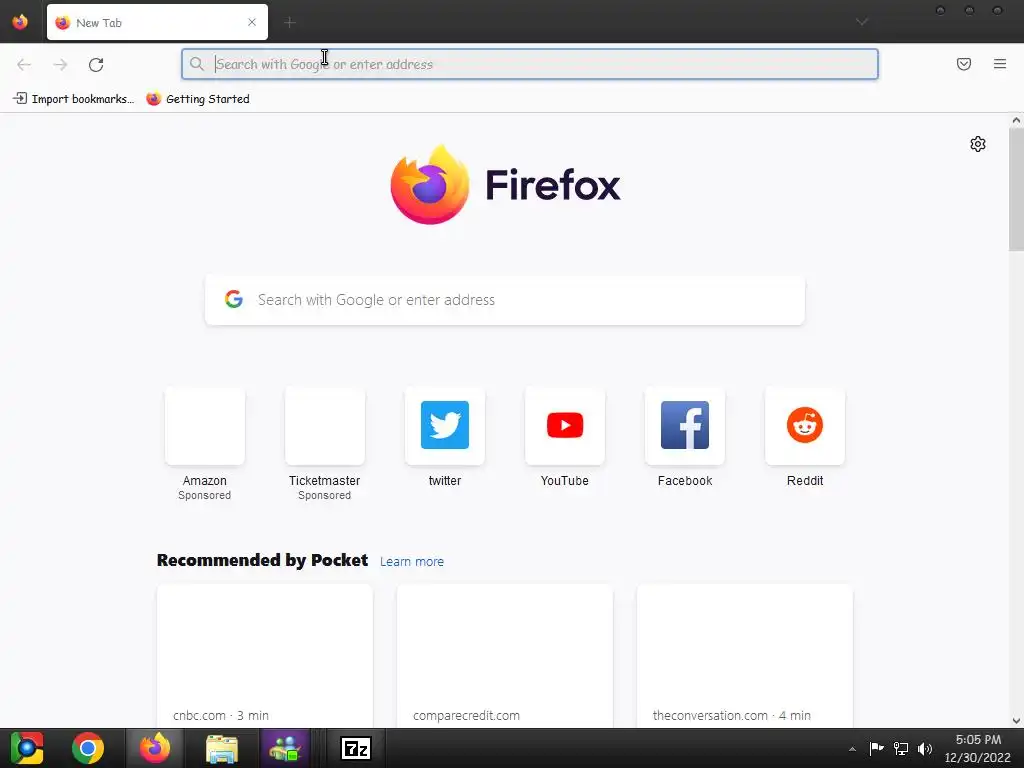Image resolution: width=1024 pixels, height=768 pixels.
Task: Open the users app in the taskbar
Action: click(285, 748)
